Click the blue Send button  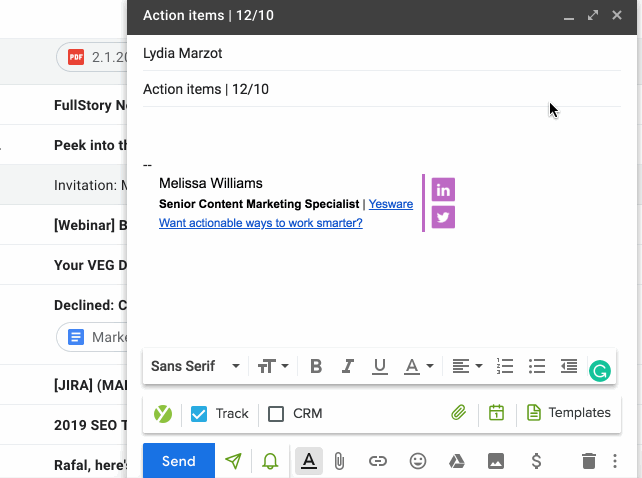(178, 461)
